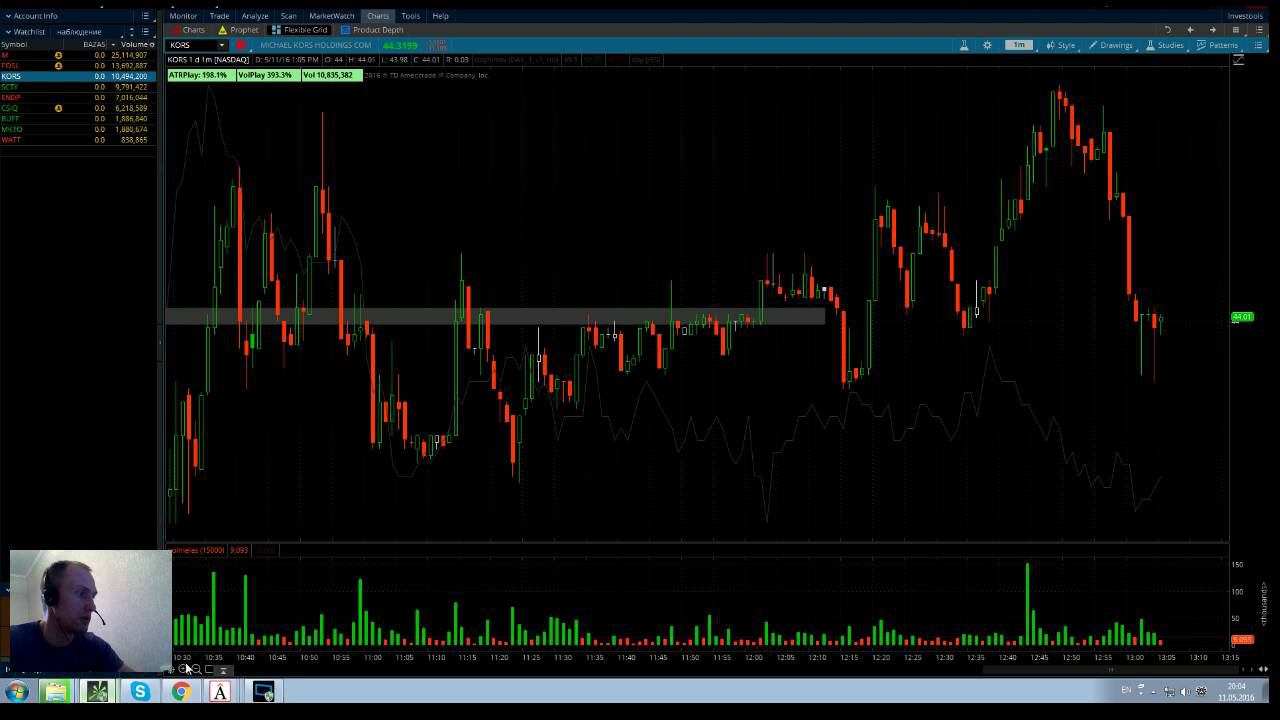Image resolution: width=1280 pixels, height=720 pixels.
Task: Open the Prophet sub-tab
Action: (x=238, y=30)
